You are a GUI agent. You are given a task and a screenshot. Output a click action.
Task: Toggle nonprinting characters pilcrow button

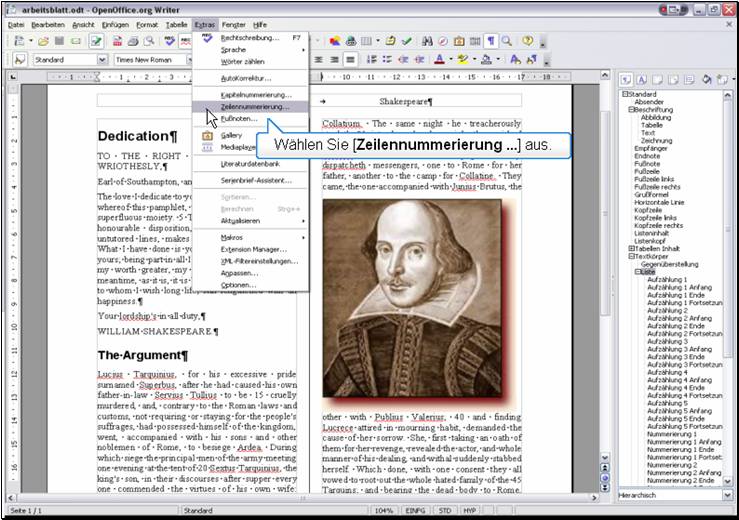pos(490,41)
